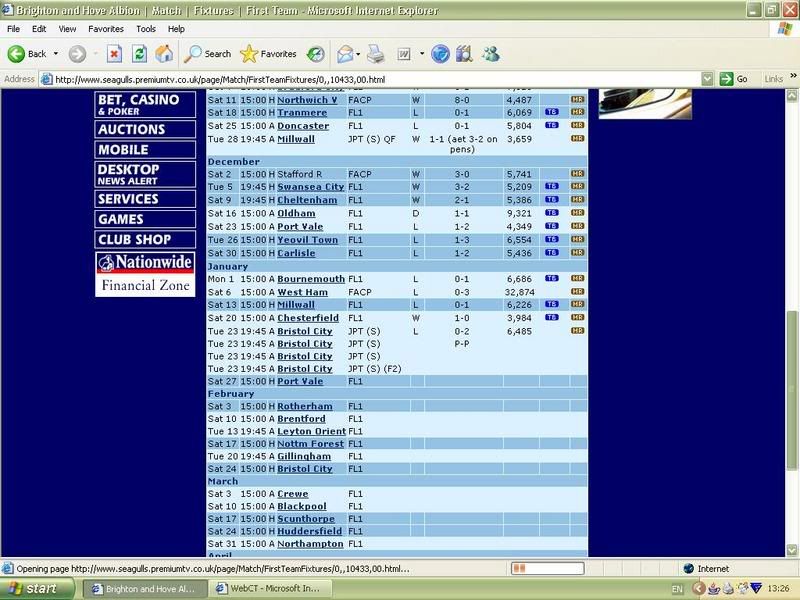Open Back button history dropdown arrow
800x600 pixels.
pos(56,54)
